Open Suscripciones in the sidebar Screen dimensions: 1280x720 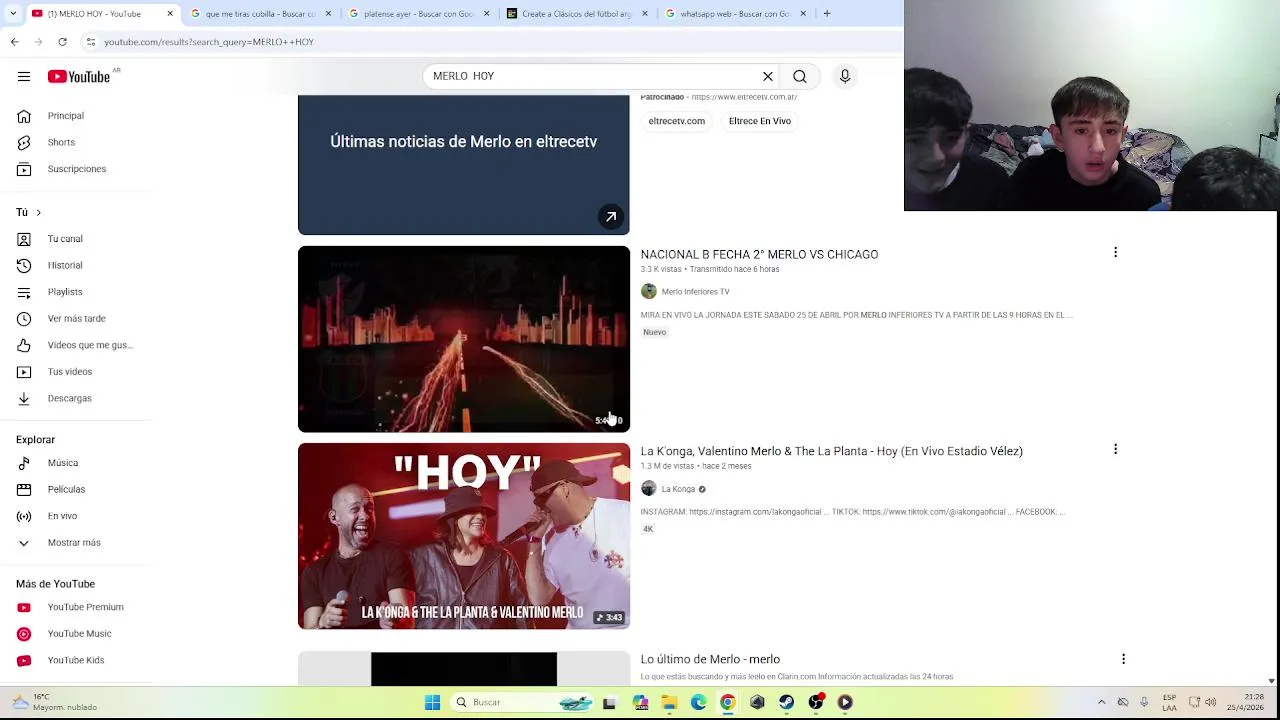click(77, 169)
